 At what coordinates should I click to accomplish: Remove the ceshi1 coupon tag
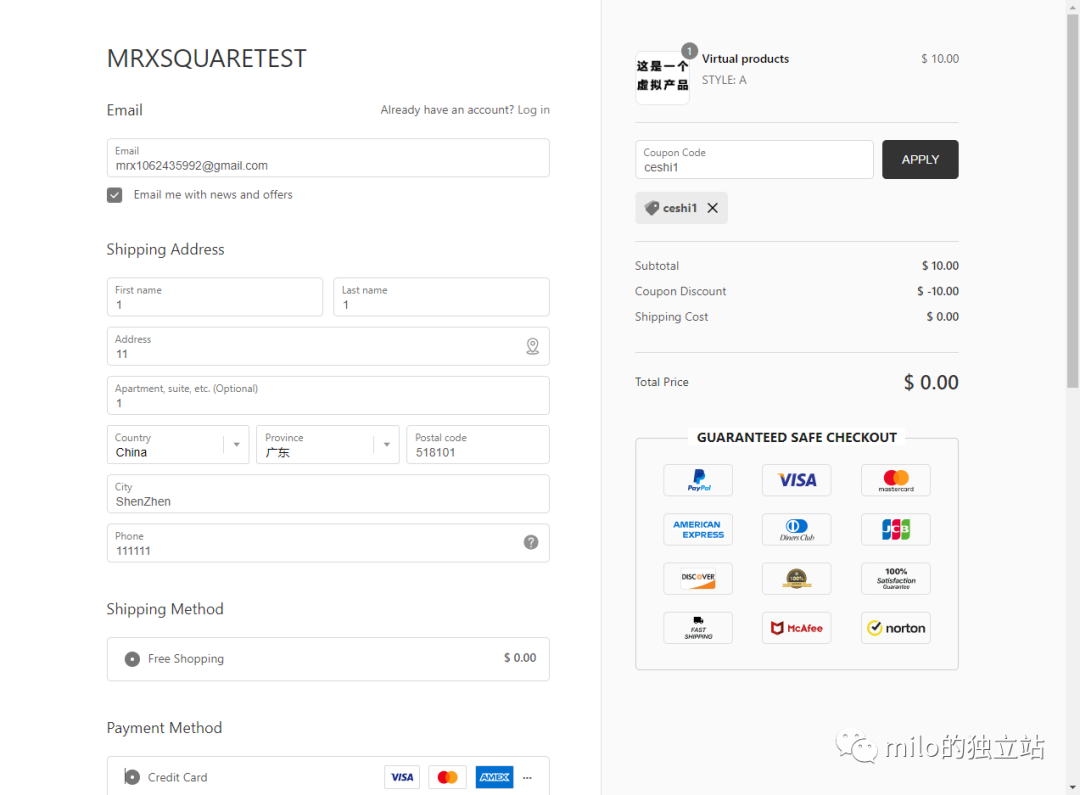pyautogui.click(x=712, y=208)
